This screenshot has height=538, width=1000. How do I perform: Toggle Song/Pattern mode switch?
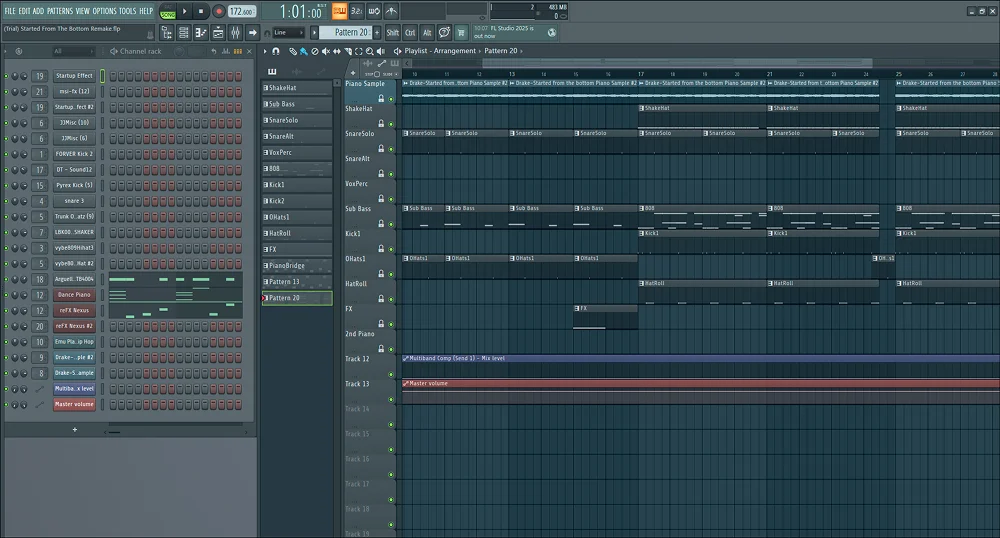168,11
